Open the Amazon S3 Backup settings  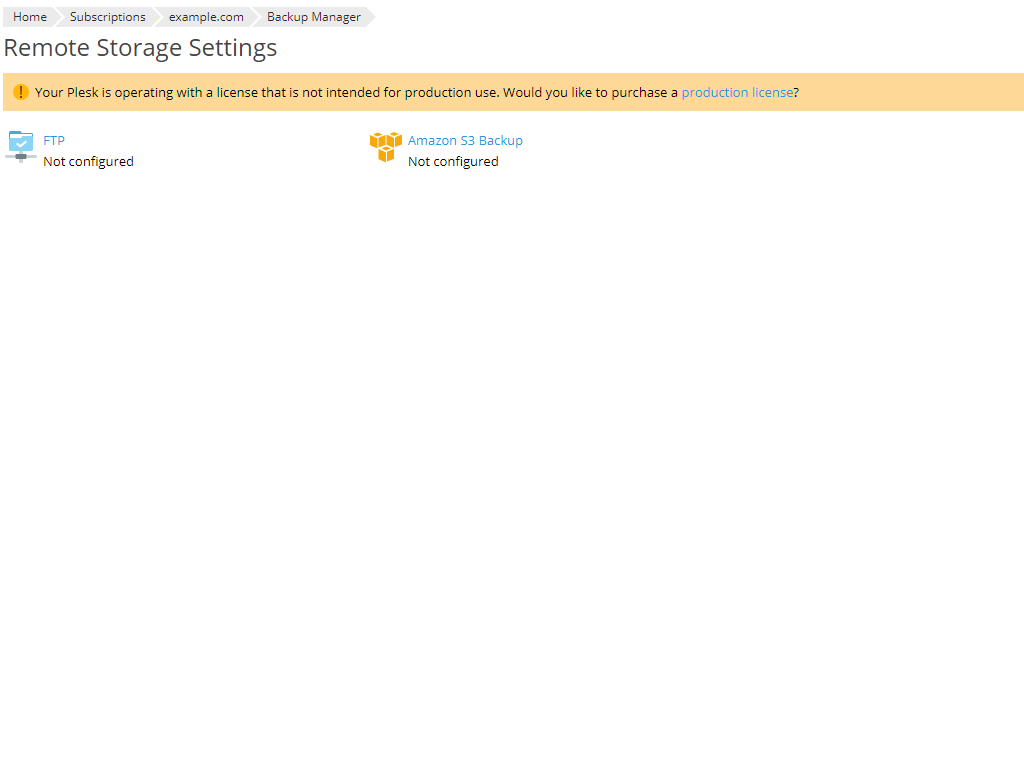(x=465, y=140)
